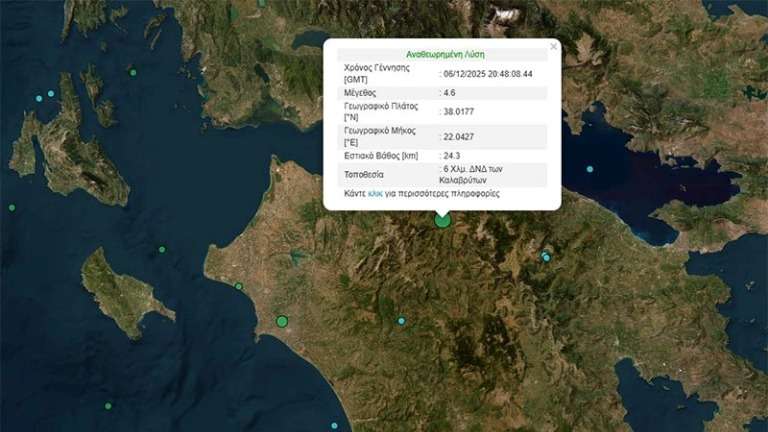Click the magnitude value 4.6
The height and width of the screenshot is (432, 768).
point(449,93)
